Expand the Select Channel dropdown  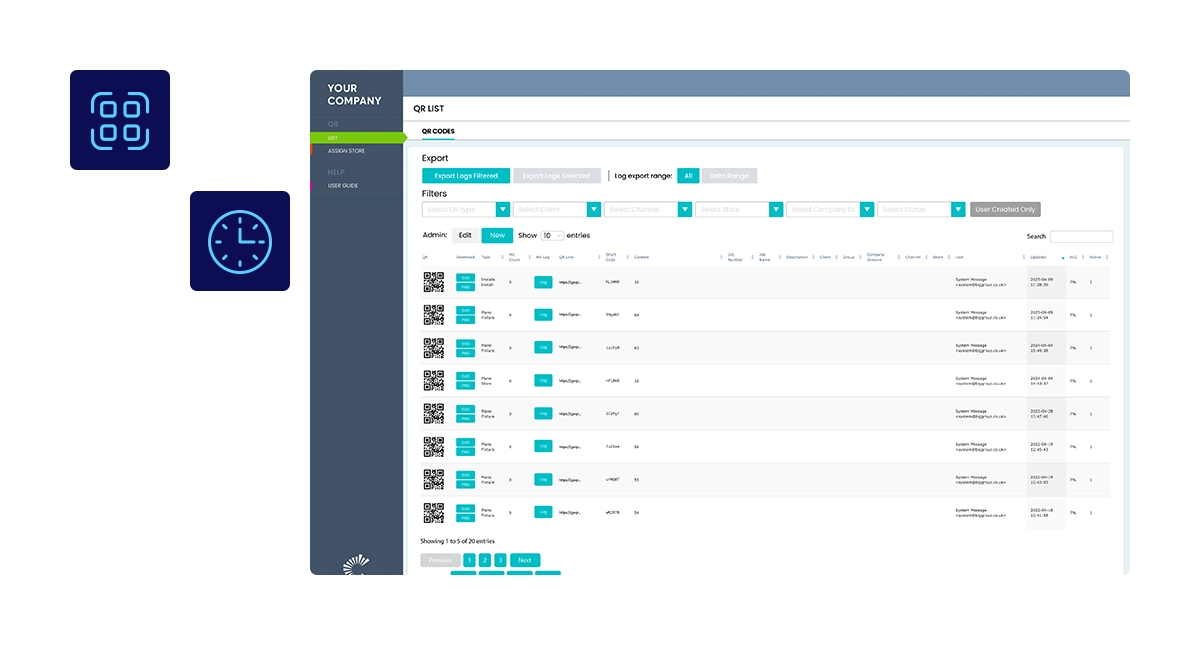click(x=648, y=210)
